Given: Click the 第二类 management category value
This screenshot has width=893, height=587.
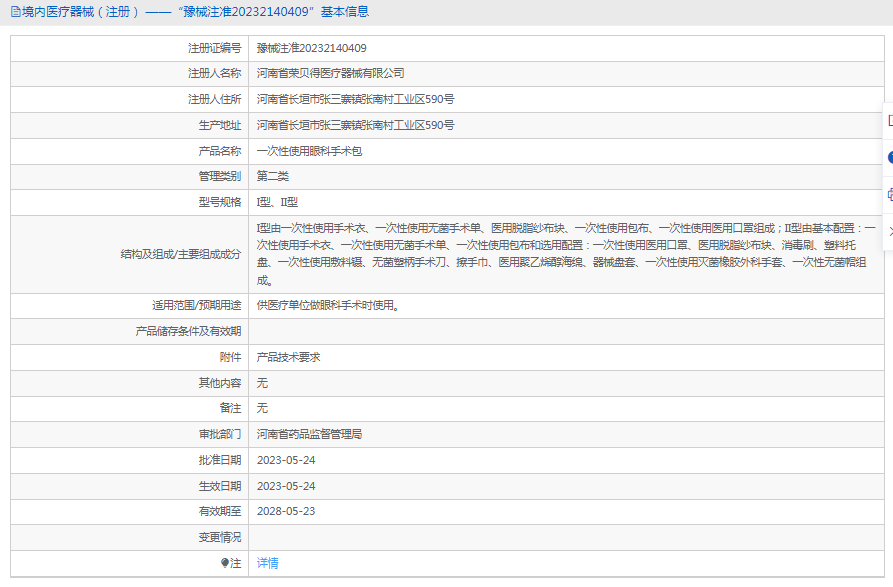Looking at the screenshot, I should (x=272, y=176).
